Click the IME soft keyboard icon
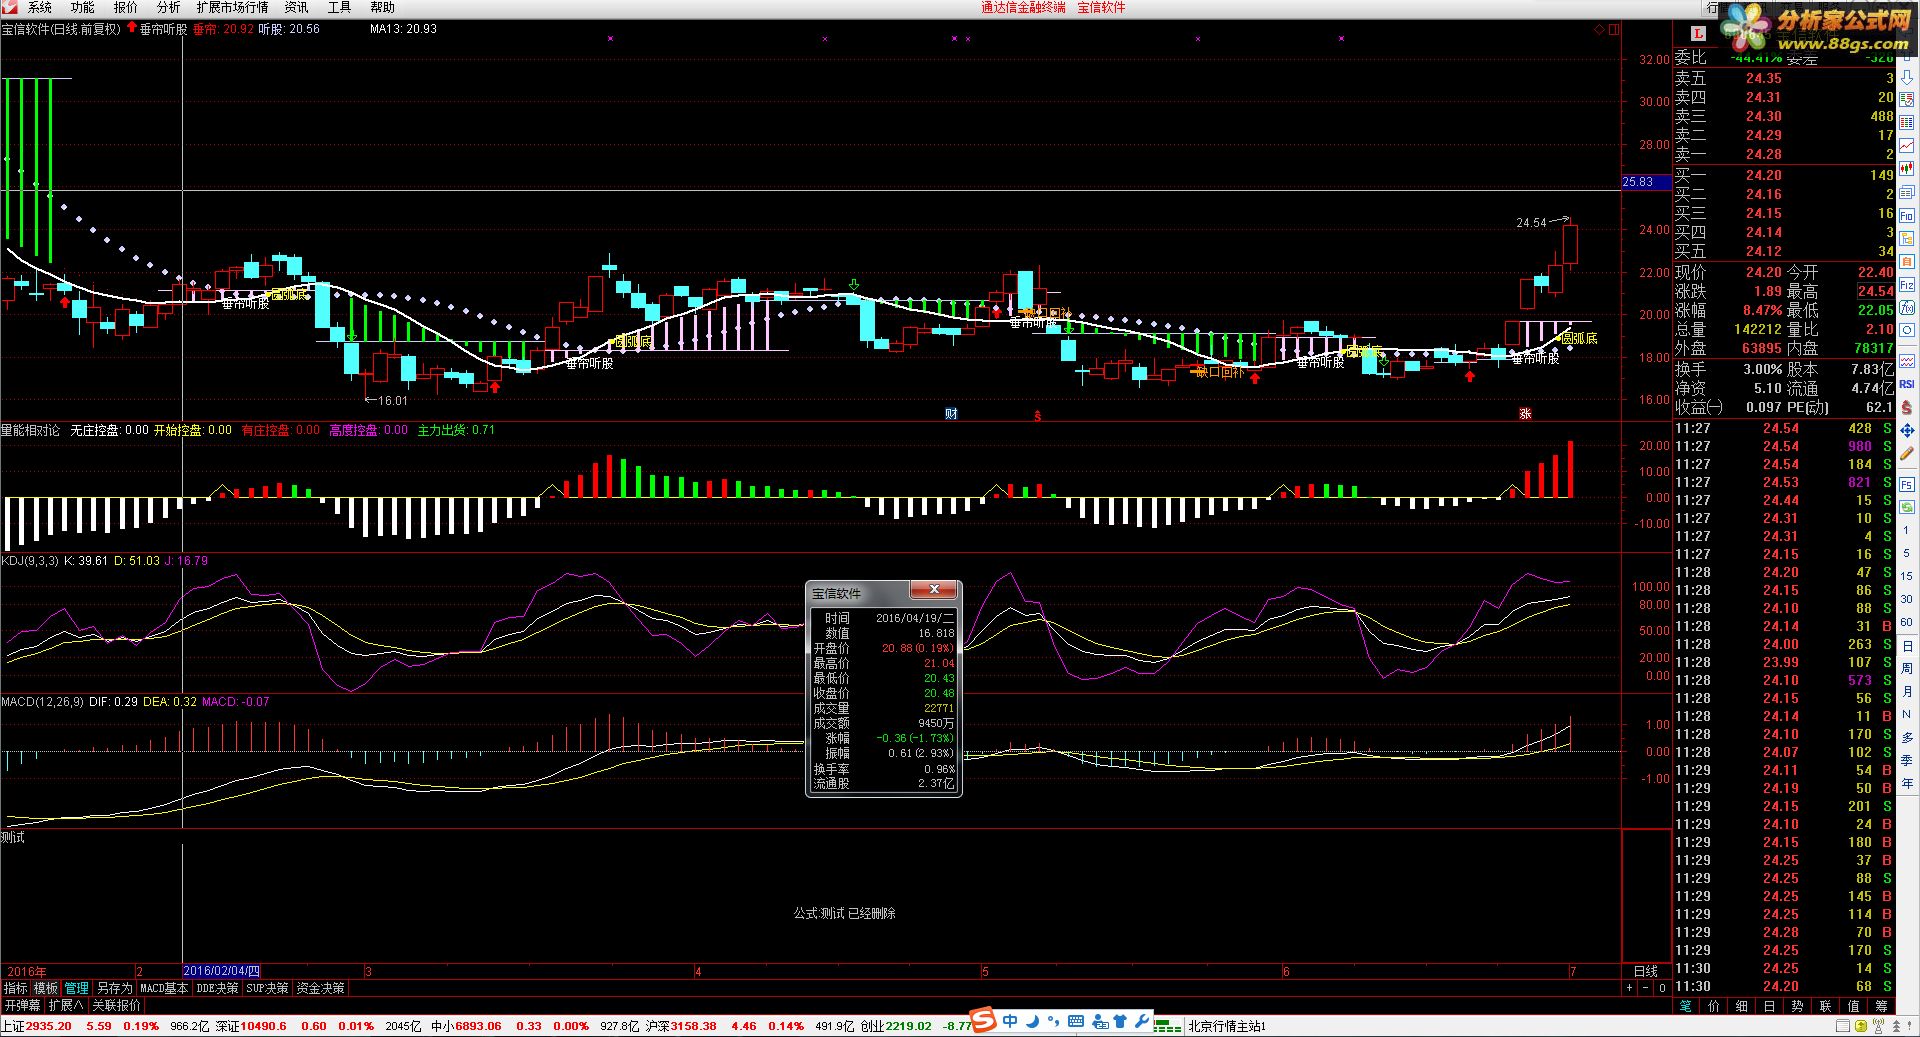This screenshot has width=1920, height=1037. [1076, 1021]
